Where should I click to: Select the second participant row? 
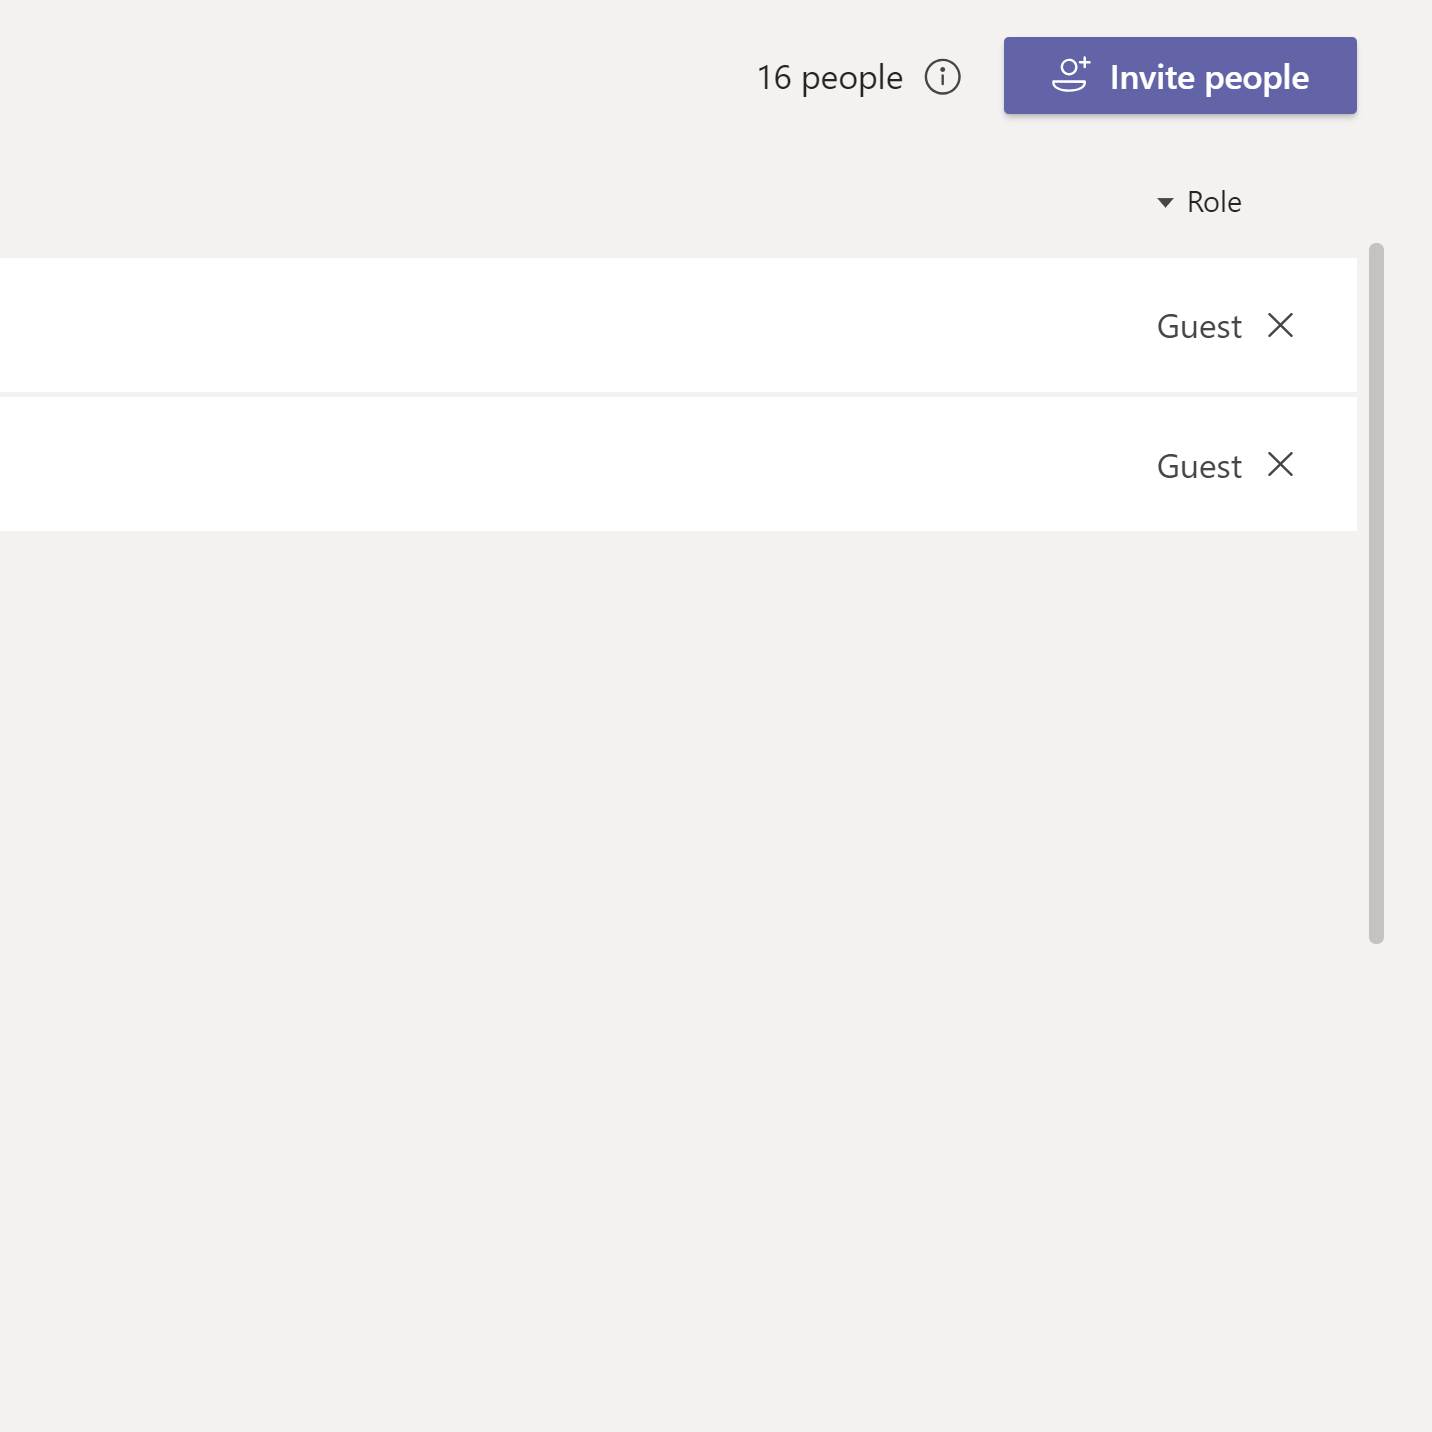(600, 465)
